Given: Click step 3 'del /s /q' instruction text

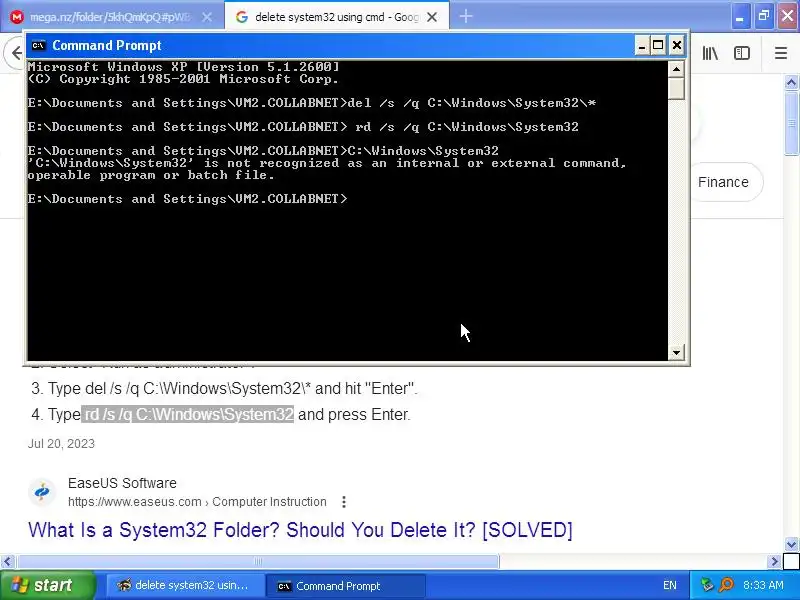Looking at the screenshot, I should (x=224, y=388).
